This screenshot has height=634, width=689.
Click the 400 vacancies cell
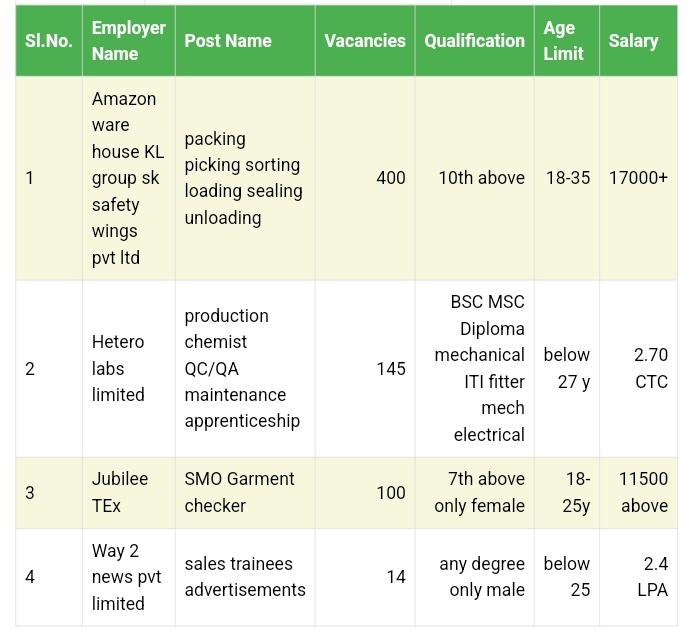click(x=365, y=178)
